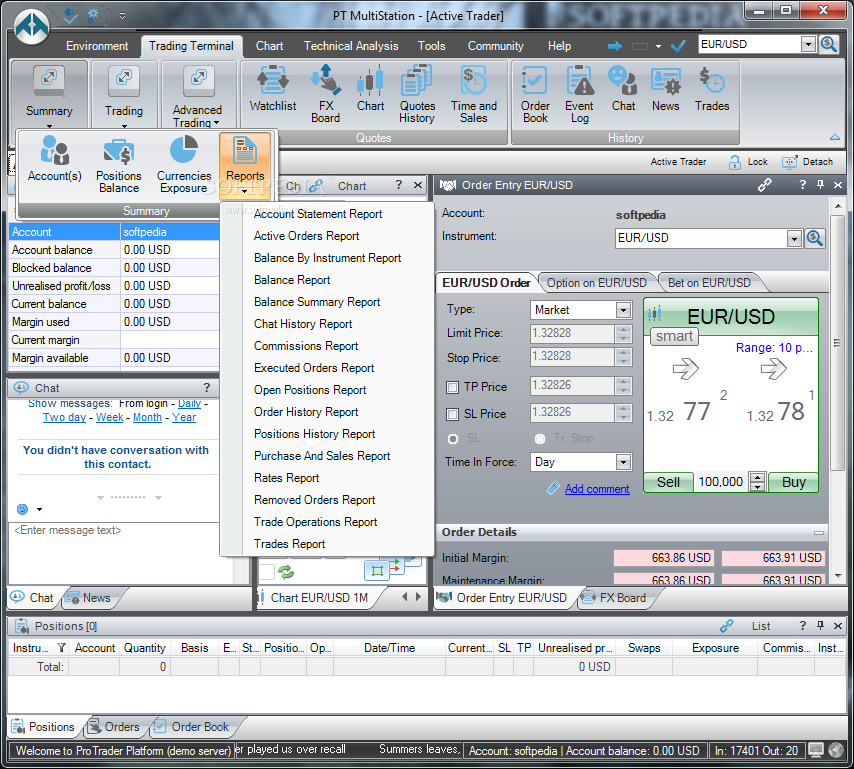The image size is (854, 769).
Task: Open the Positions Balance panel
Action: [119, 164]
